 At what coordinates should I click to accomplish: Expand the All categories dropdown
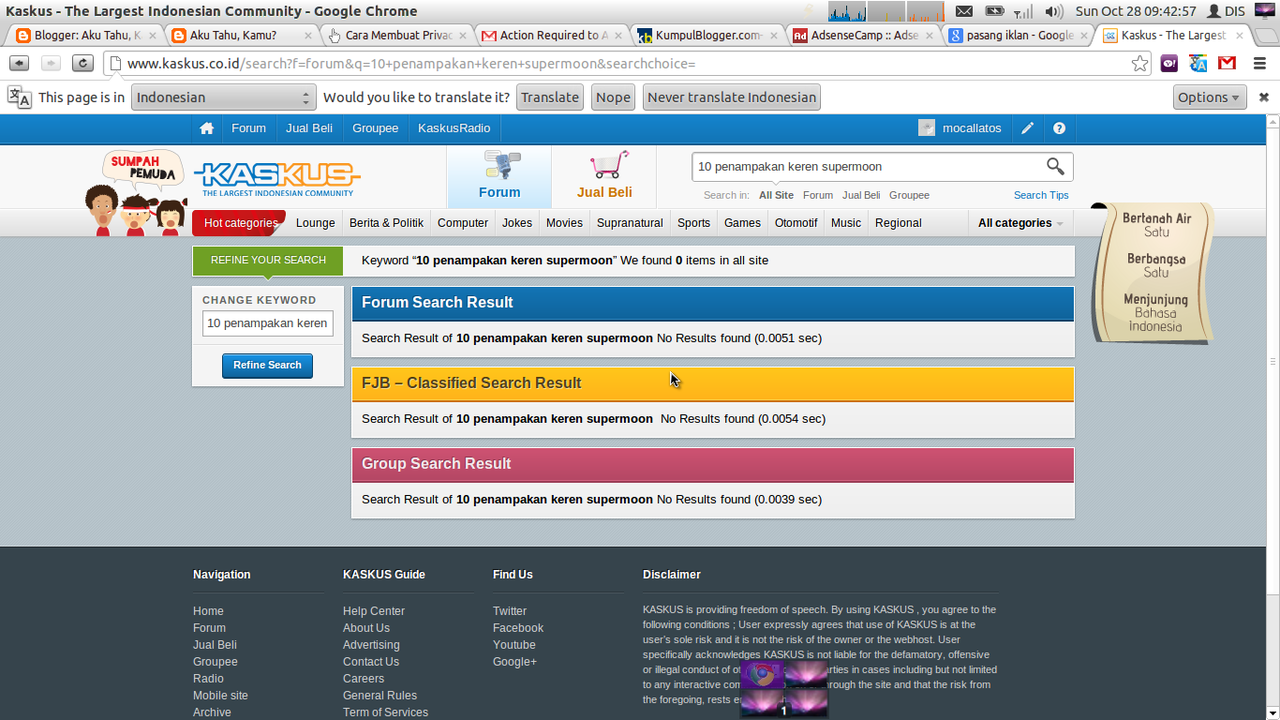point(1020,223)
